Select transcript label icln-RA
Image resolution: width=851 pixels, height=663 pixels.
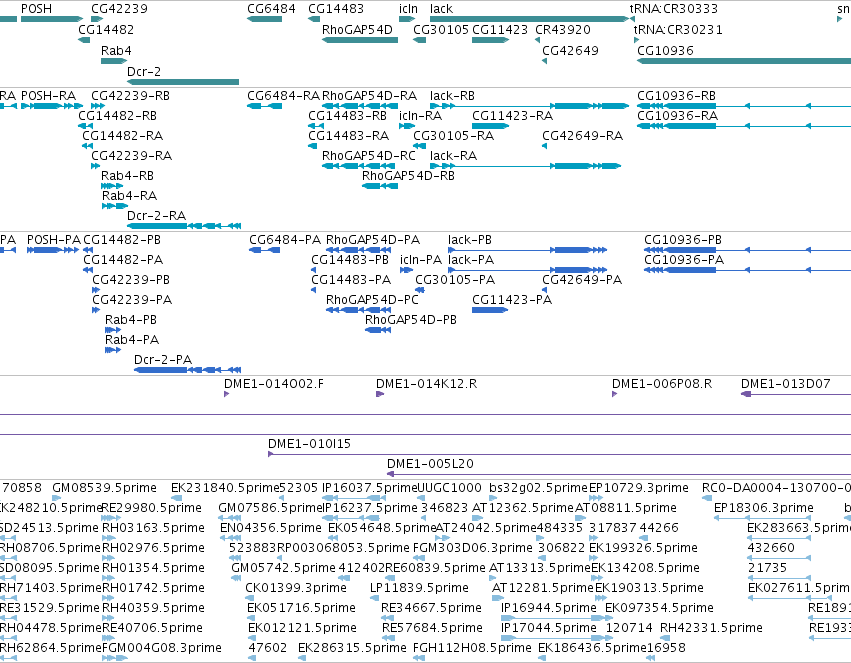[421, 116]
